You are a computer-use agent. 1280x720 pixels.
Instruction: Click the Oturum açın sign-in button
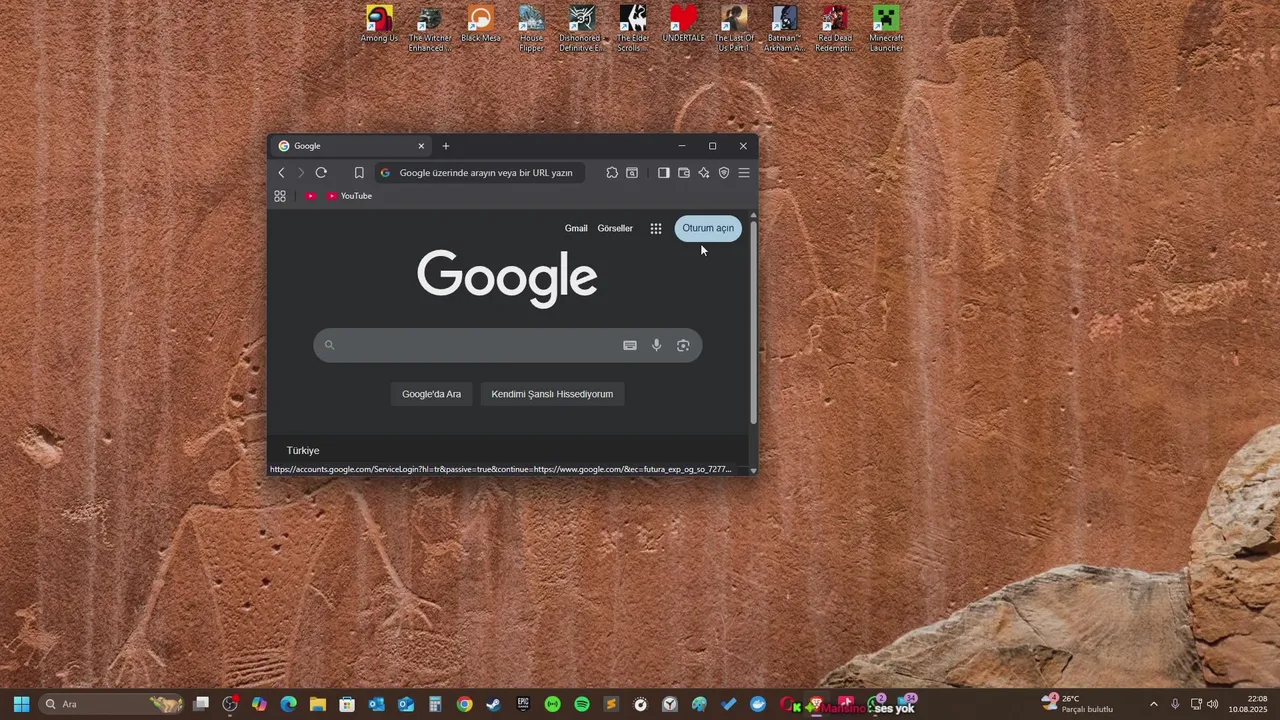point(708,228)
